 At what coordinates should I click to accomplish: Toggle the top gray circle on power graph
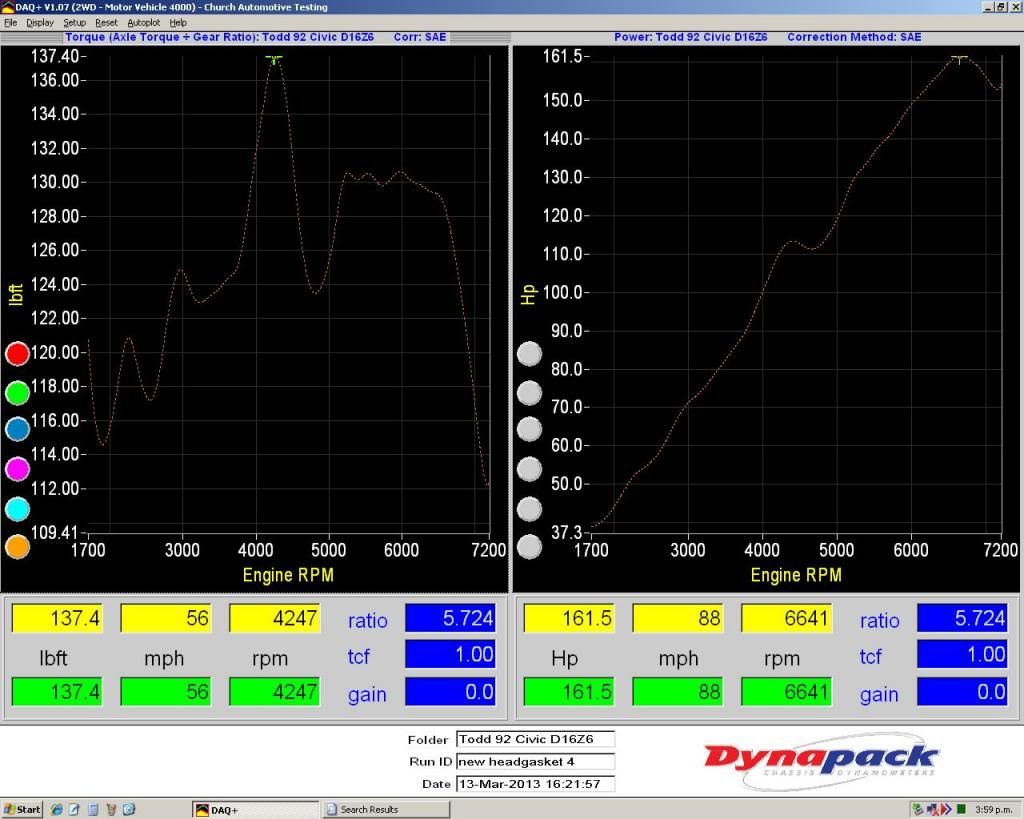pos(529,353)
